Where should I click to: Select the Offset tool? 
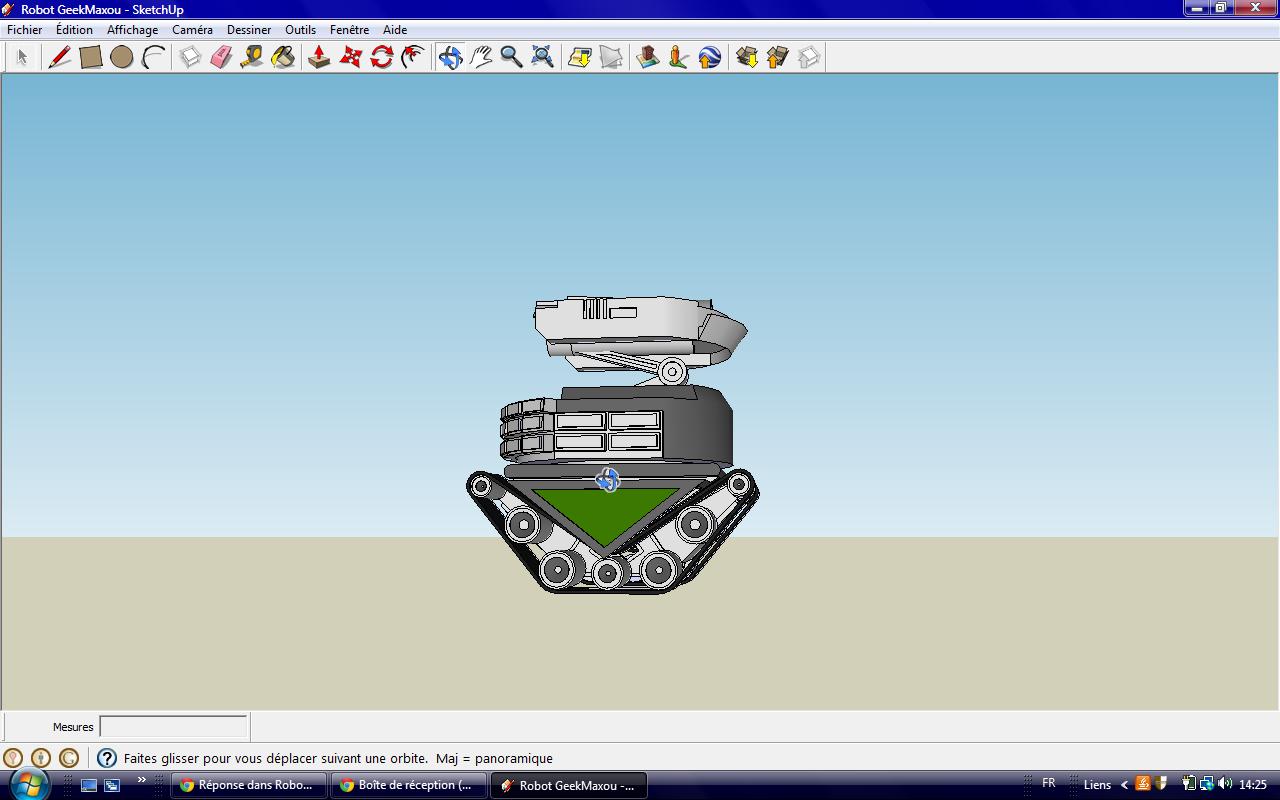click(412, 57)
